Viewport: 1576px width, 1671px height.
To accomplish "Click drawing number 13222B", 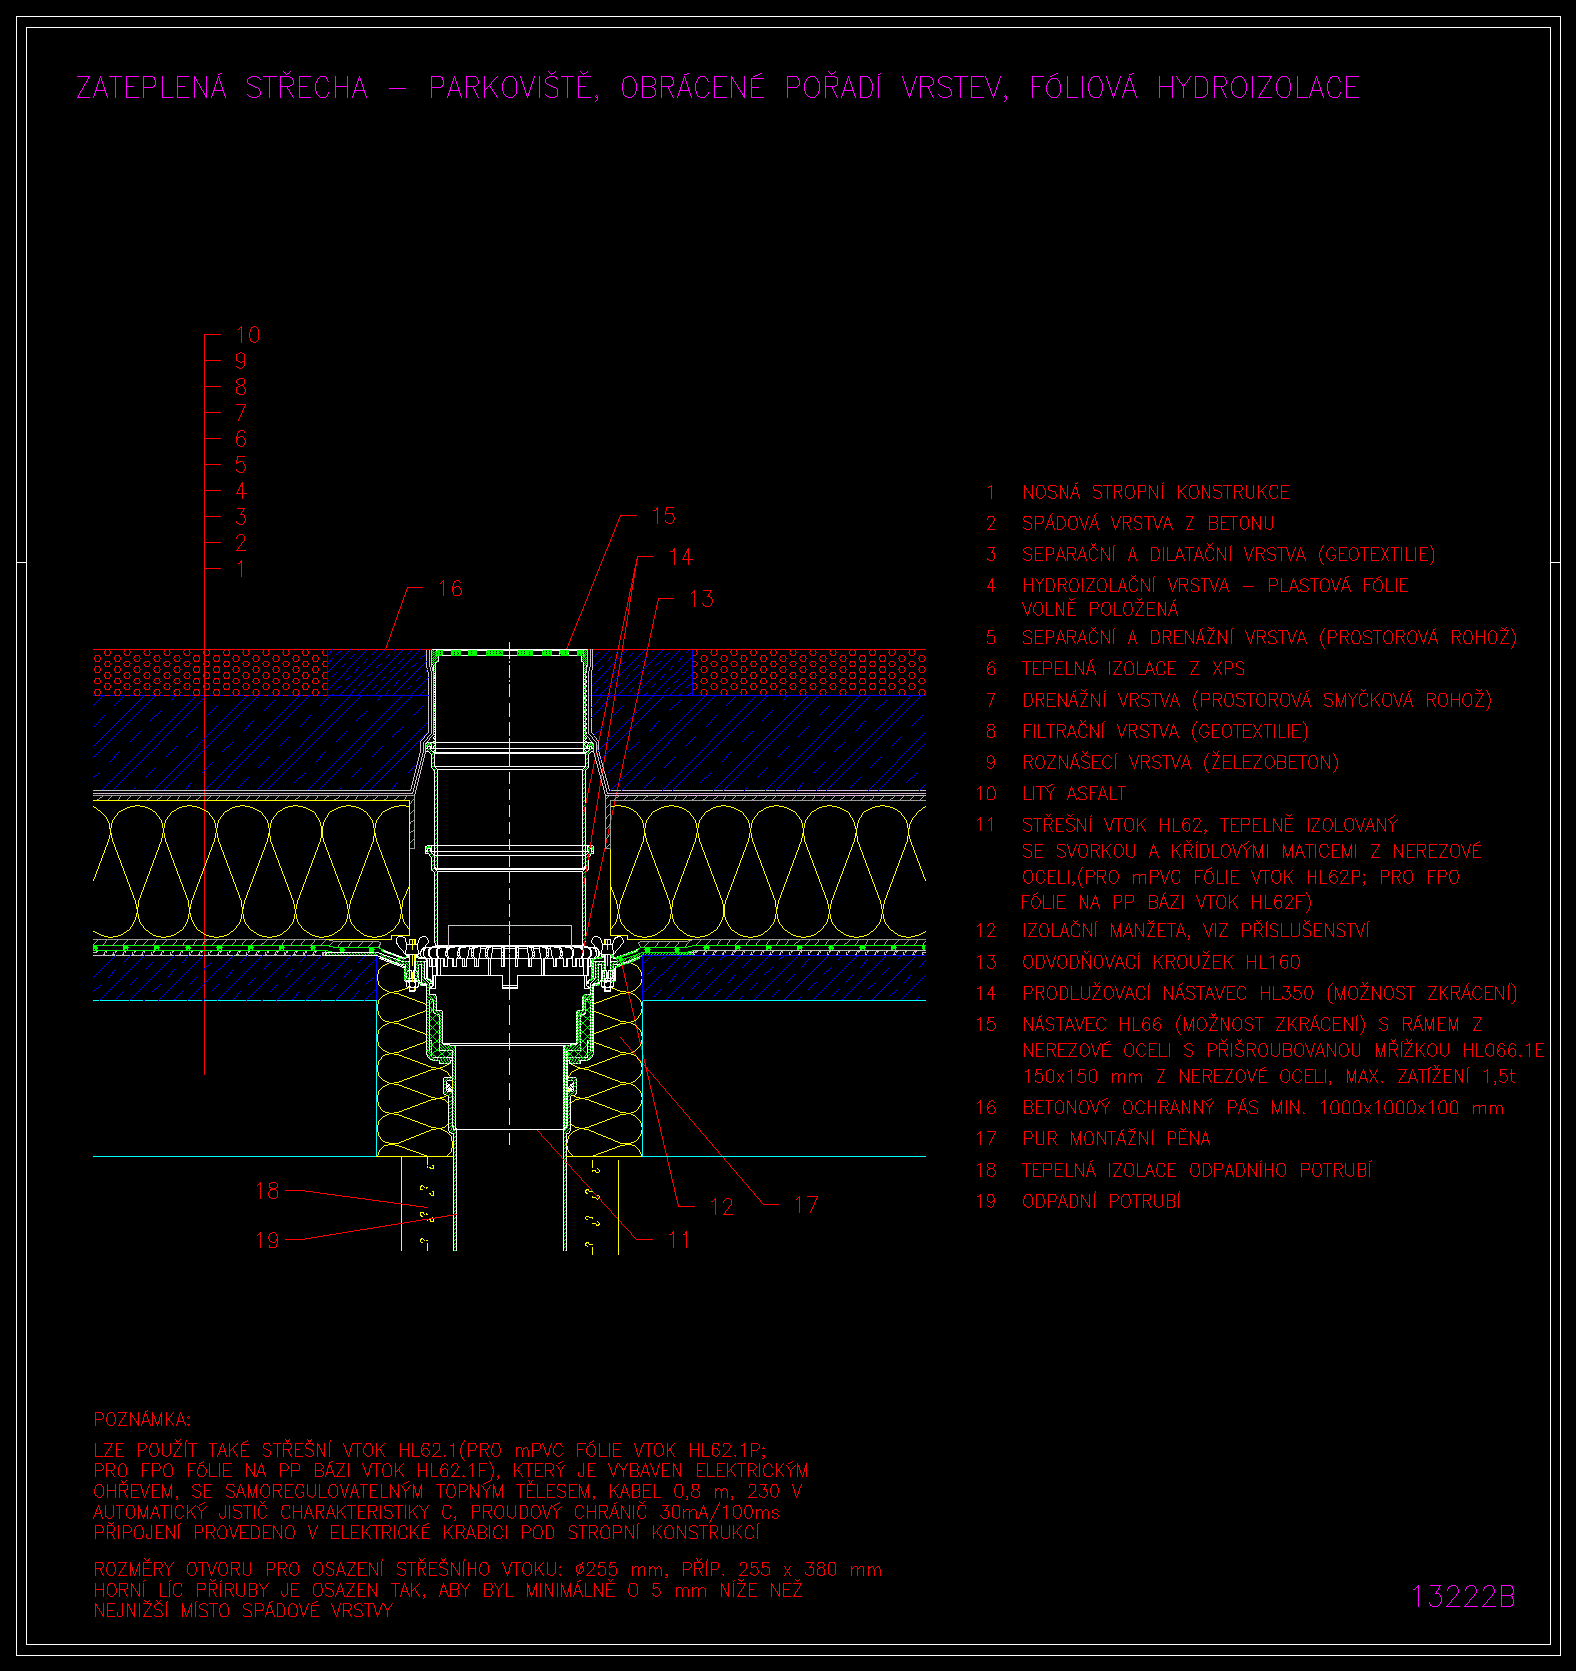I will (1463, 1597).
